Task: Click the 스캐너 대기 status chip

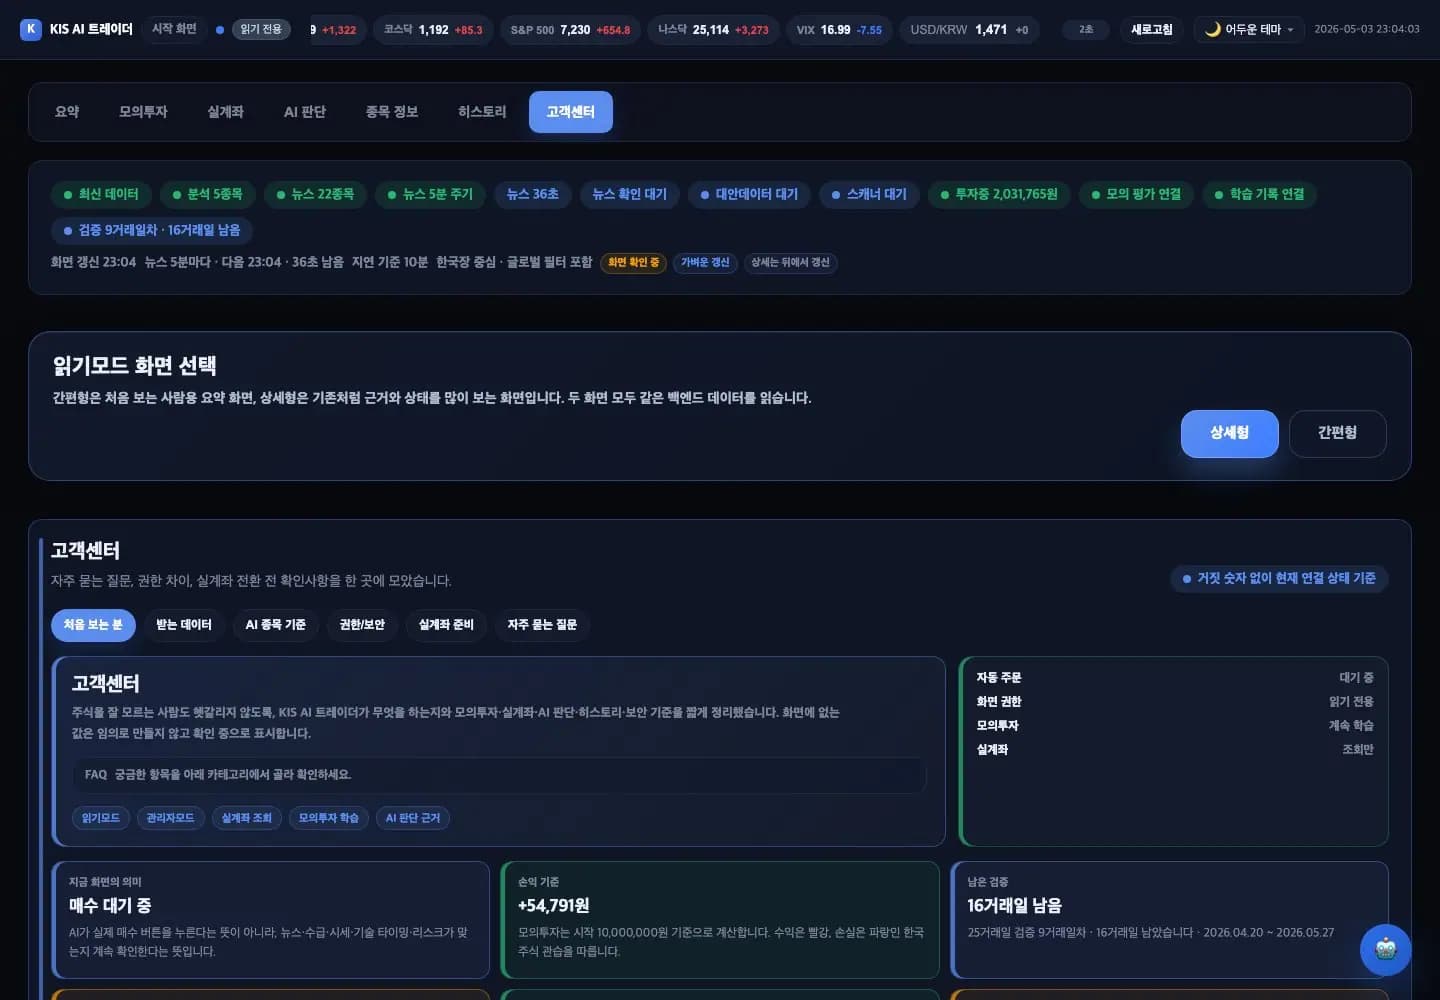Action: click(x=869, y=194)
